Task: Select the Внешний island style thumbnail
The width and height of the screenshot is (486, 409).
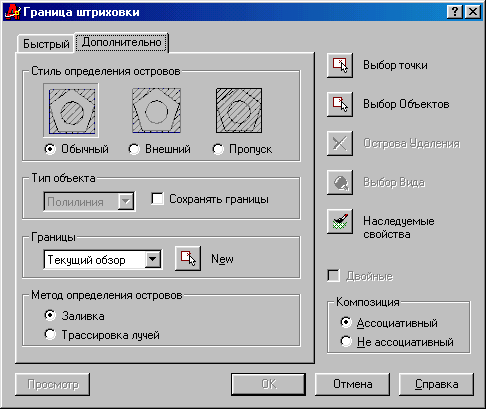Action: 156,110
